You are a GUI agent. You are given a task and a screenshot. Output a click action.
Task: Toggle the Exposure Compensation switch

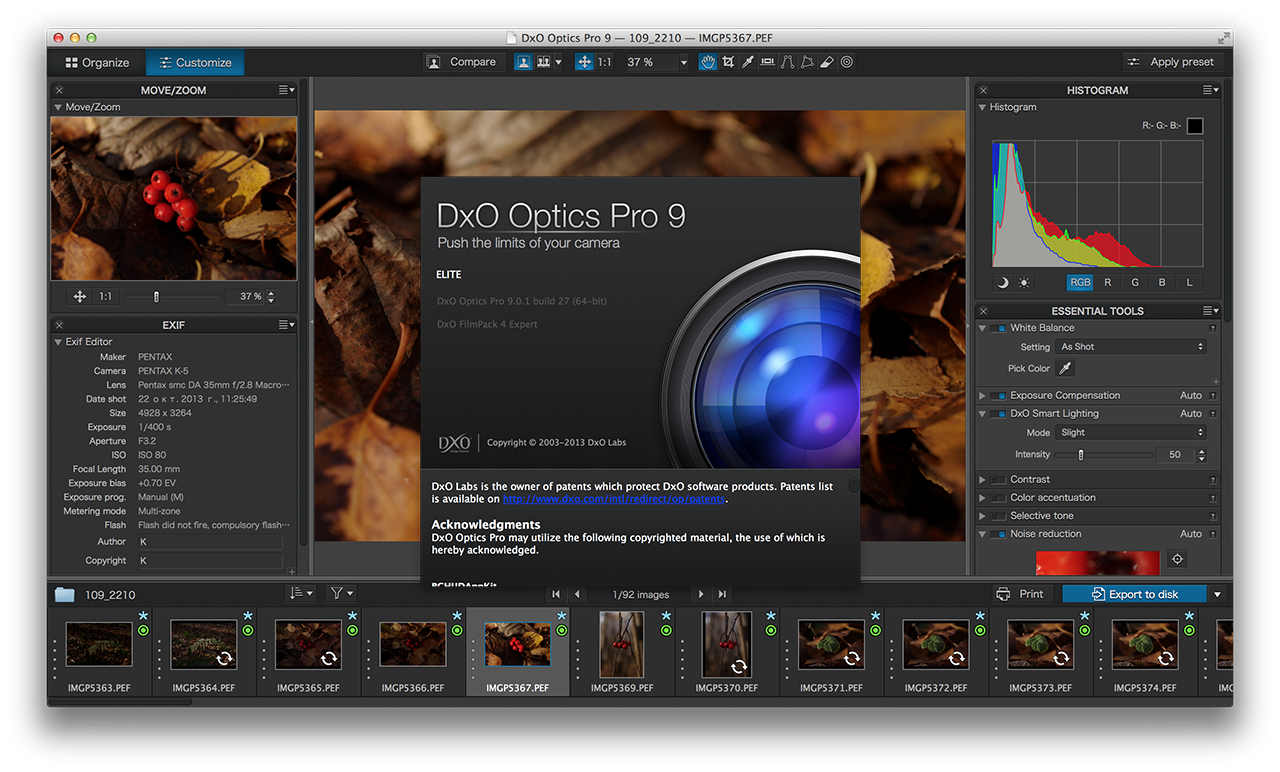[998, 396]
